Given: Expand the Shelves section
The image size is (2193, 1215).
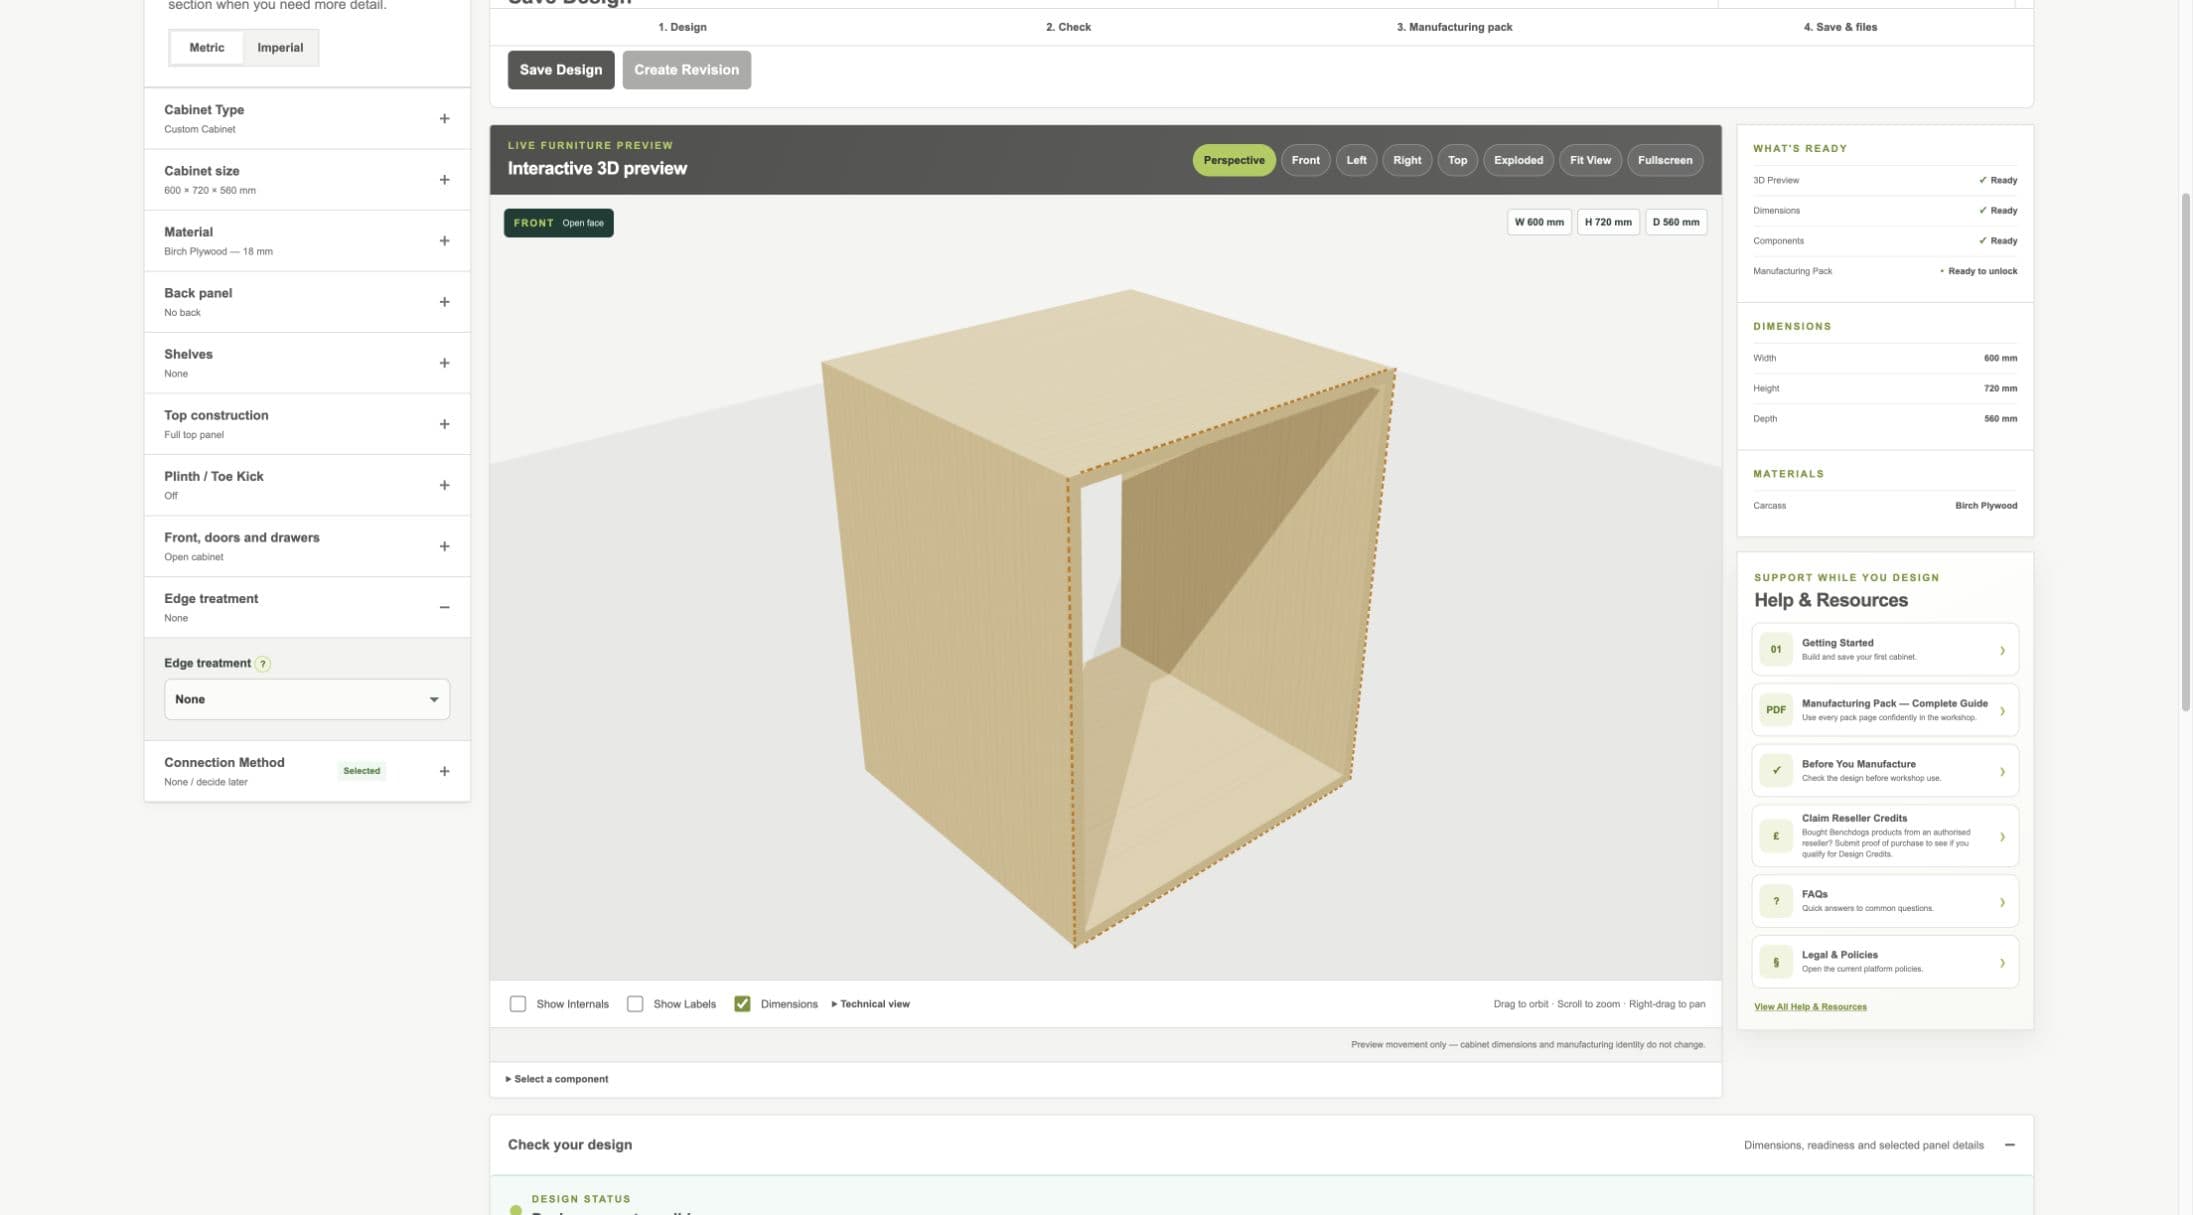Looking at the screenshot, I should click(307, 363).
